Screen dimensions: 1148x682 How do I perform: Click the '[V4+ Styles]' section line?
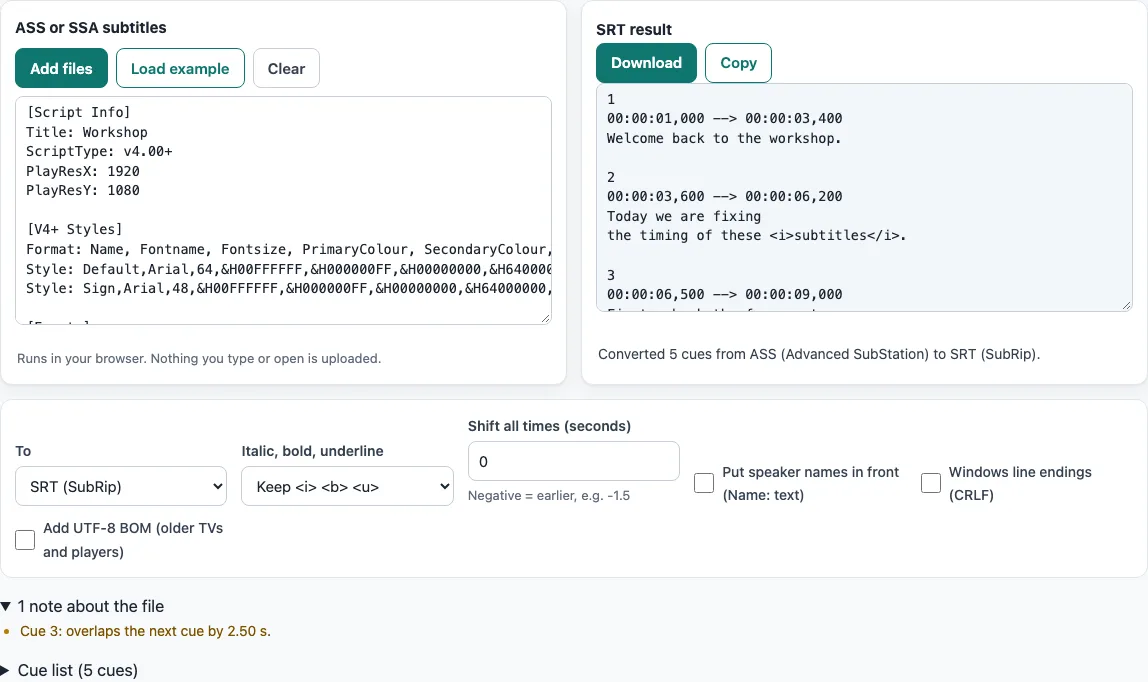tap(74, 230)
